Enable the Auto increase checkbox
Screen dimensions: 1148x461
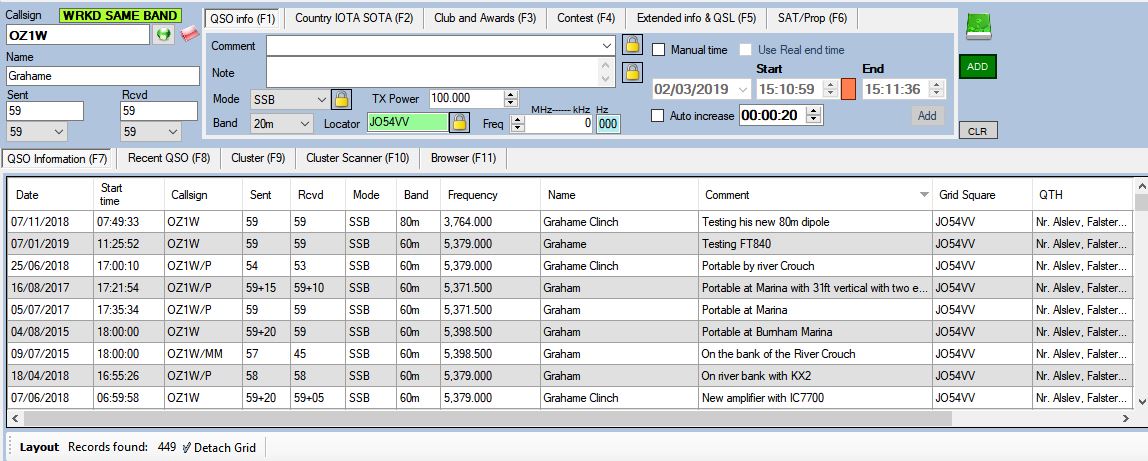[x=657, y=116]
